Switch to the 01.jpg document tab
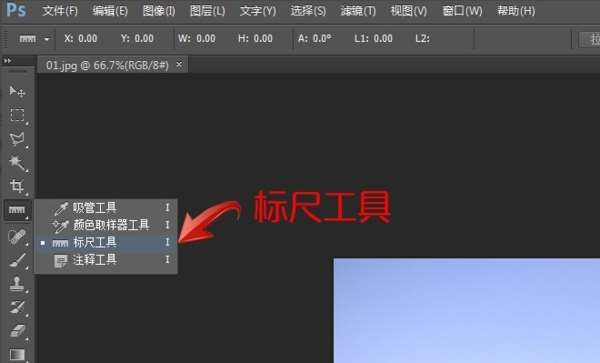Viewport: 600px width, 363px height. pos(107,65)
